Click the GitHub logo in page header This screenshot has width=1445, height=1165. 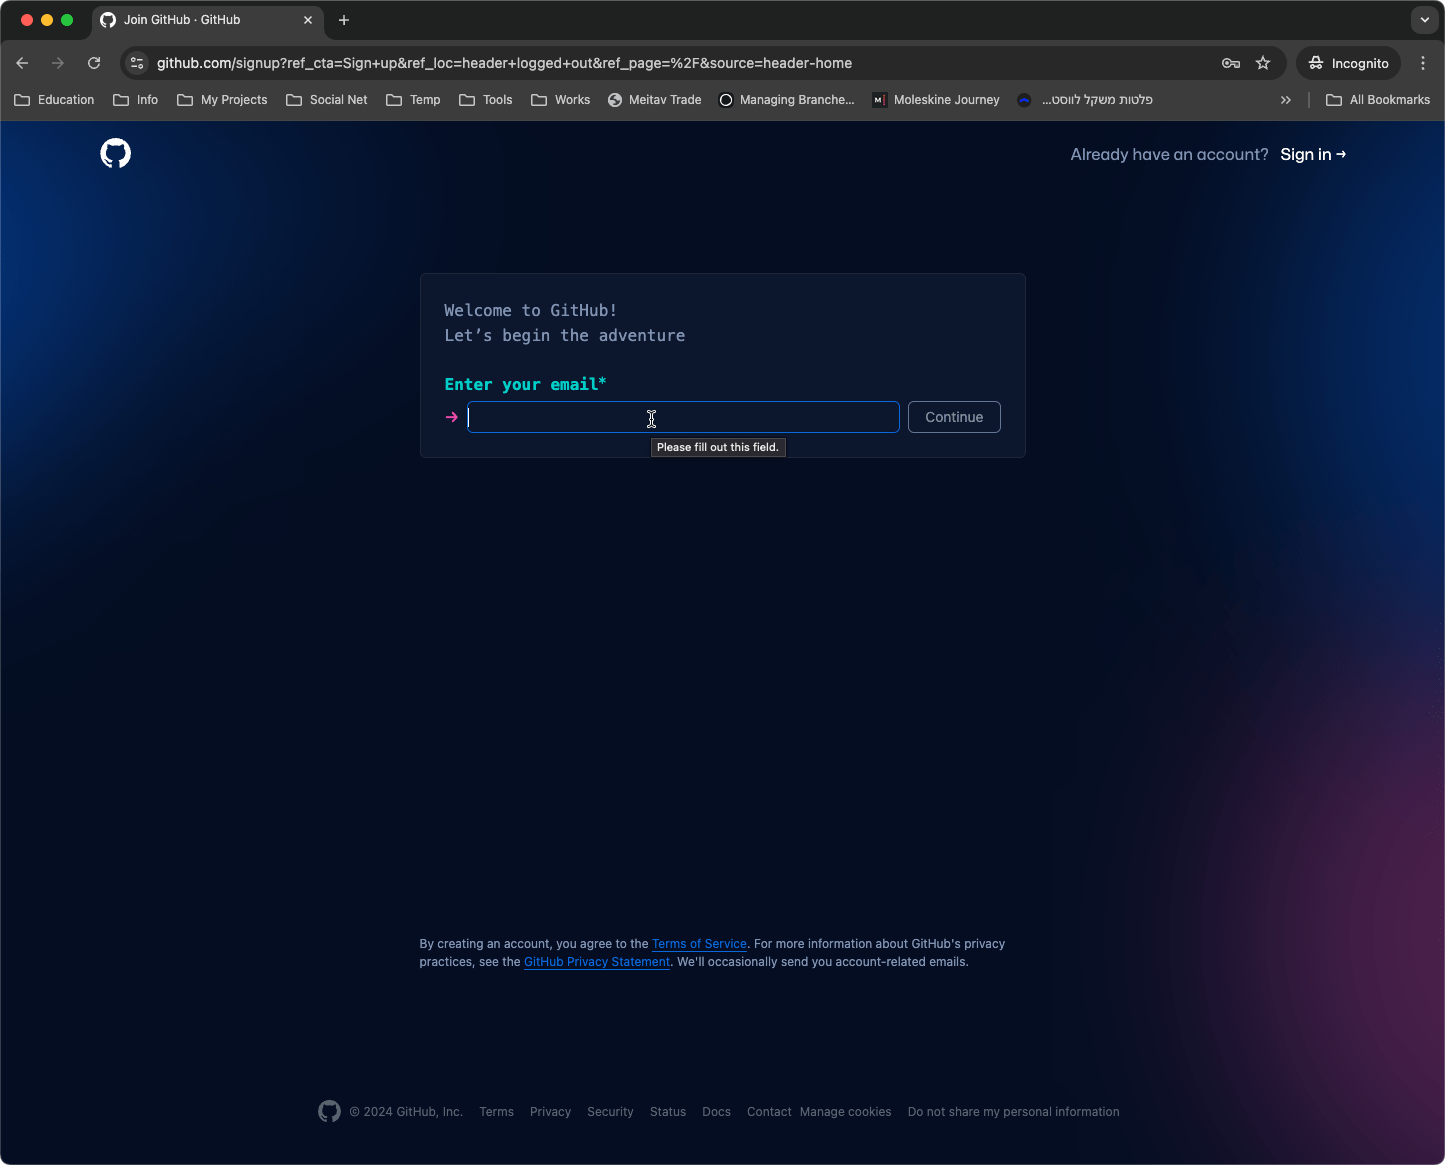116,153
